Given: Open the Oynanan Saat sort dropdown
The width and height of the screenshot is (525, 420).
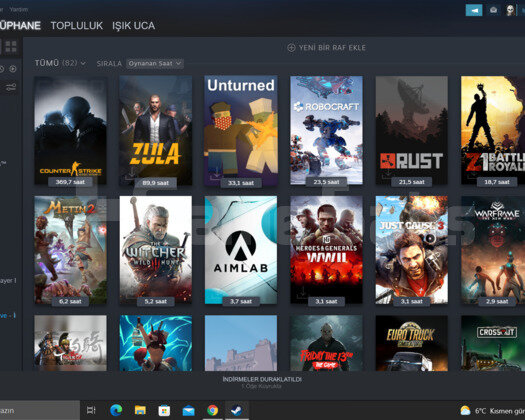Looking at the screenshot, I should pyautogui.click(x=155, y=63).
